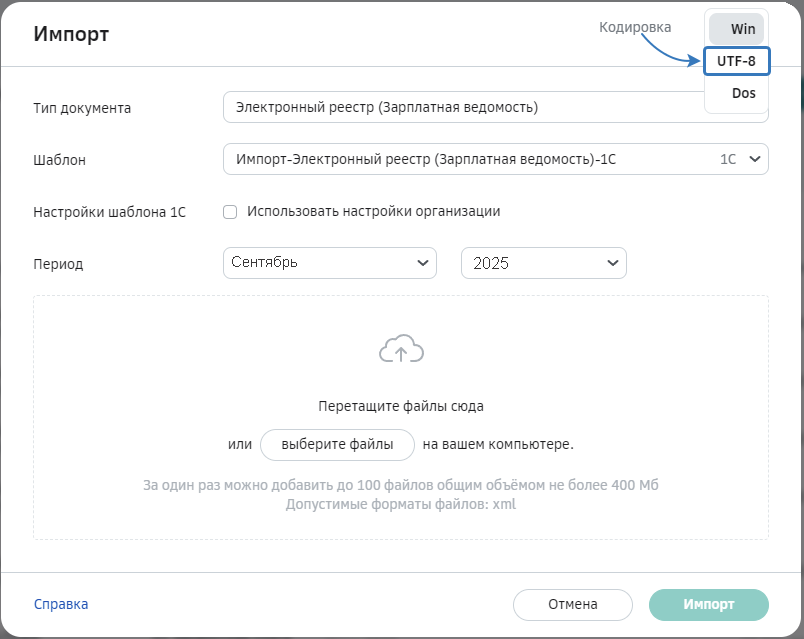Choose UTF-8 from the encoding list
This screenshot has width=804, height=639.
point(737,62)
